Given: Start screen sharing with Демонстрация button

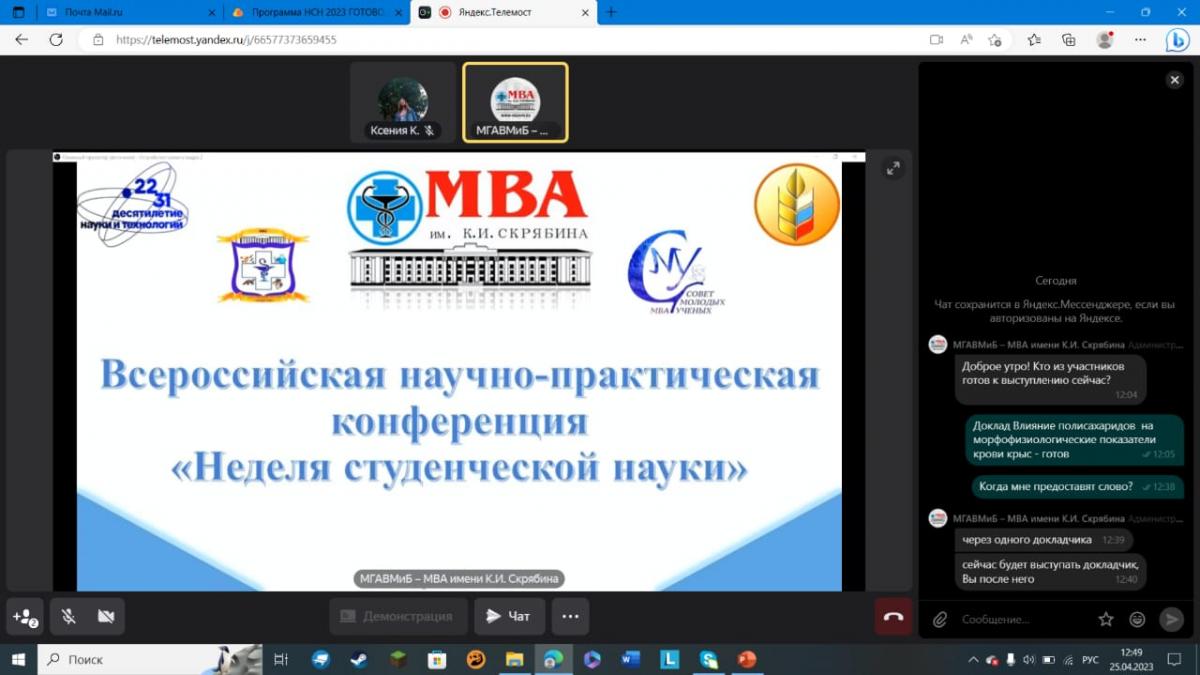Looking at the screenshot, I should [x=398, y=617].
